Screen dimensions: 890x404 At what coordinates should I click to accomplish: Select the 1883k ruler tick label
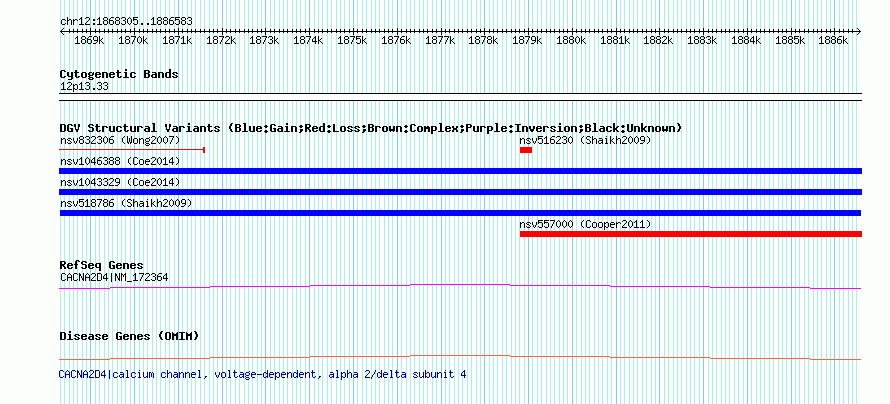coord(702,41)
